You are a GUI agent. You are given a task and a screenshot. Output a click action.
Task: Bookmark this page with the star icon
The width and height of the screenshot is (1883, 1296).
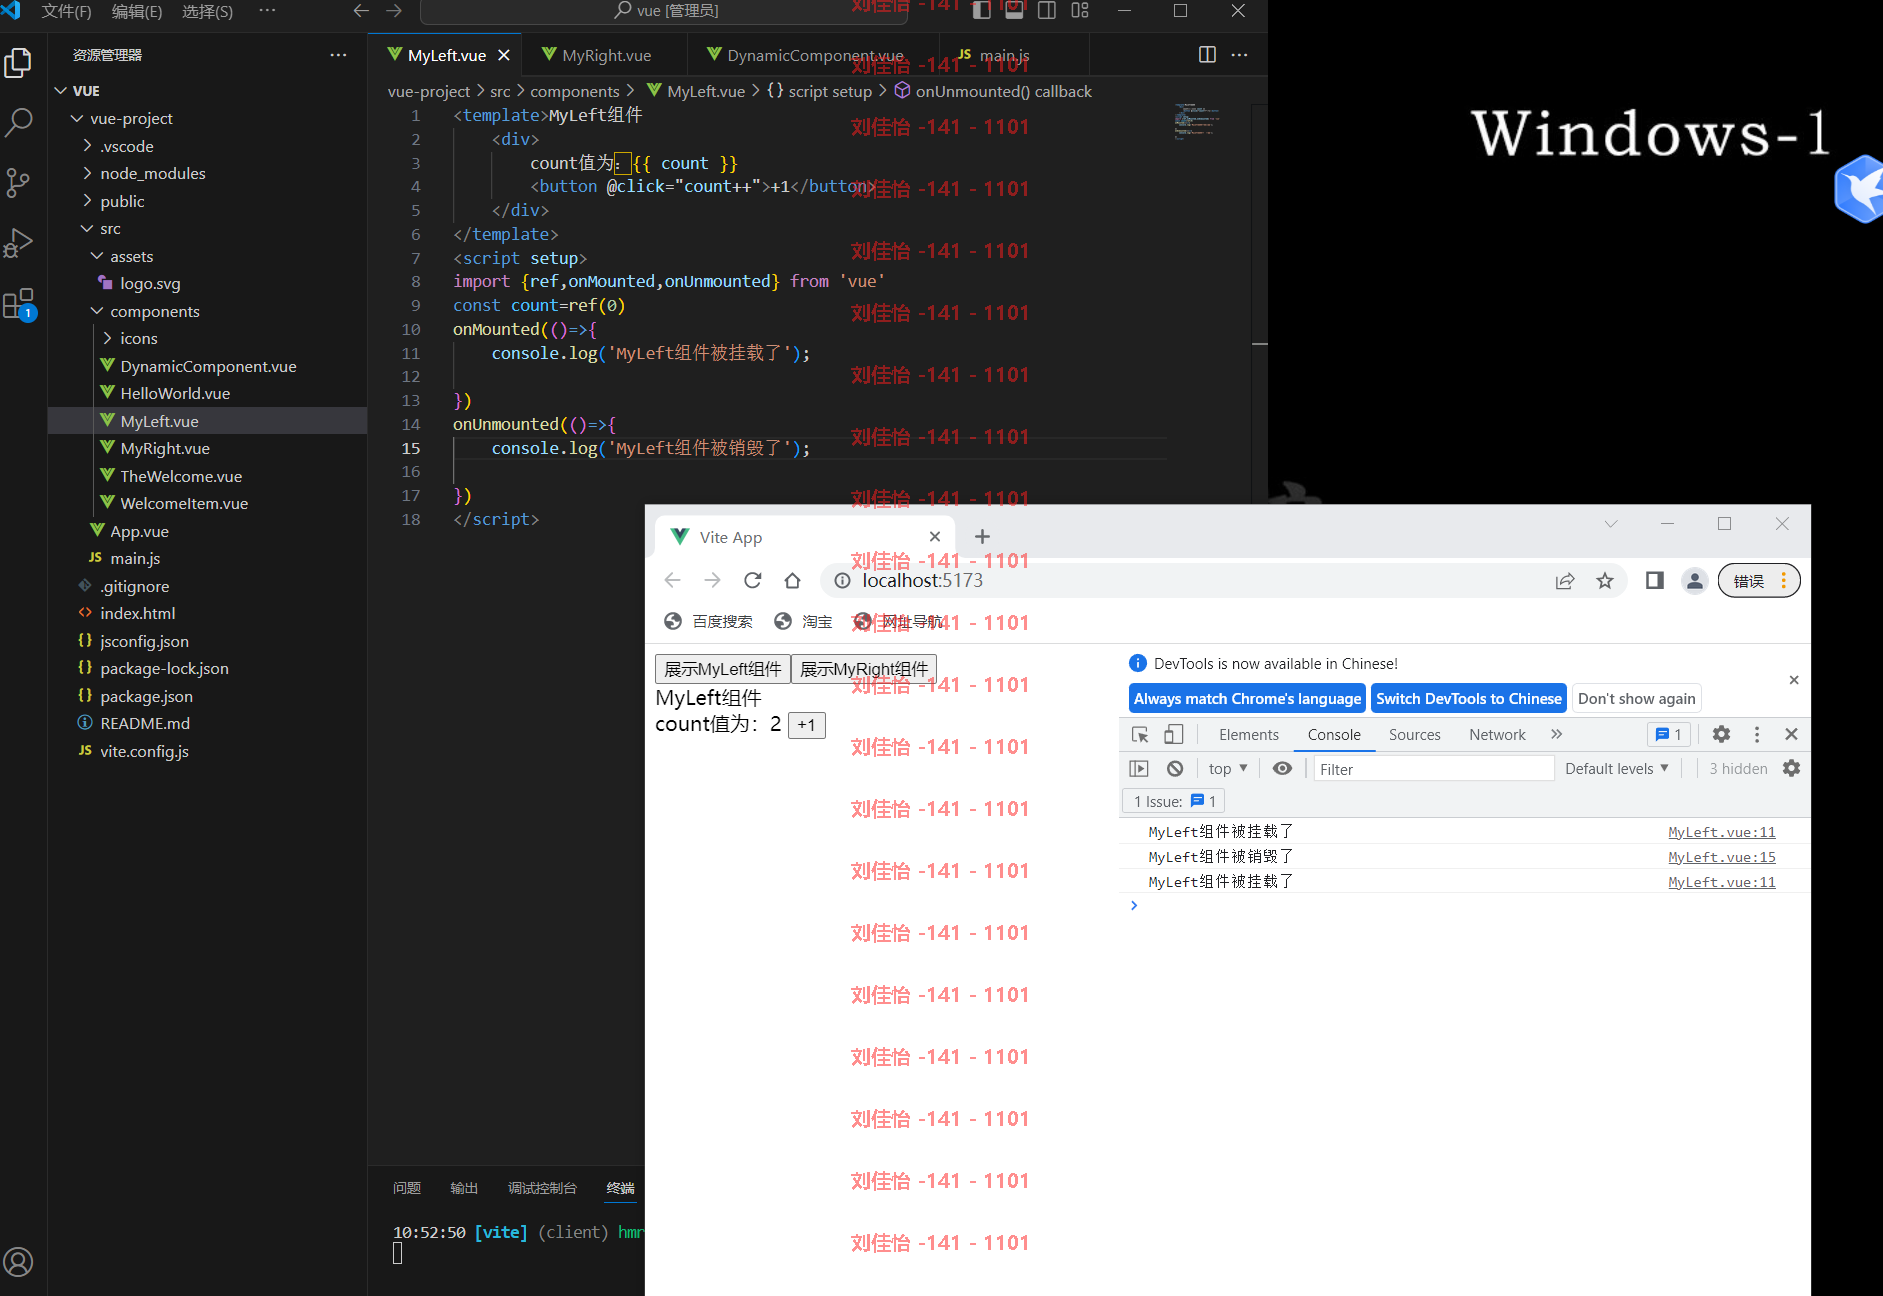tap(1605, 581)
